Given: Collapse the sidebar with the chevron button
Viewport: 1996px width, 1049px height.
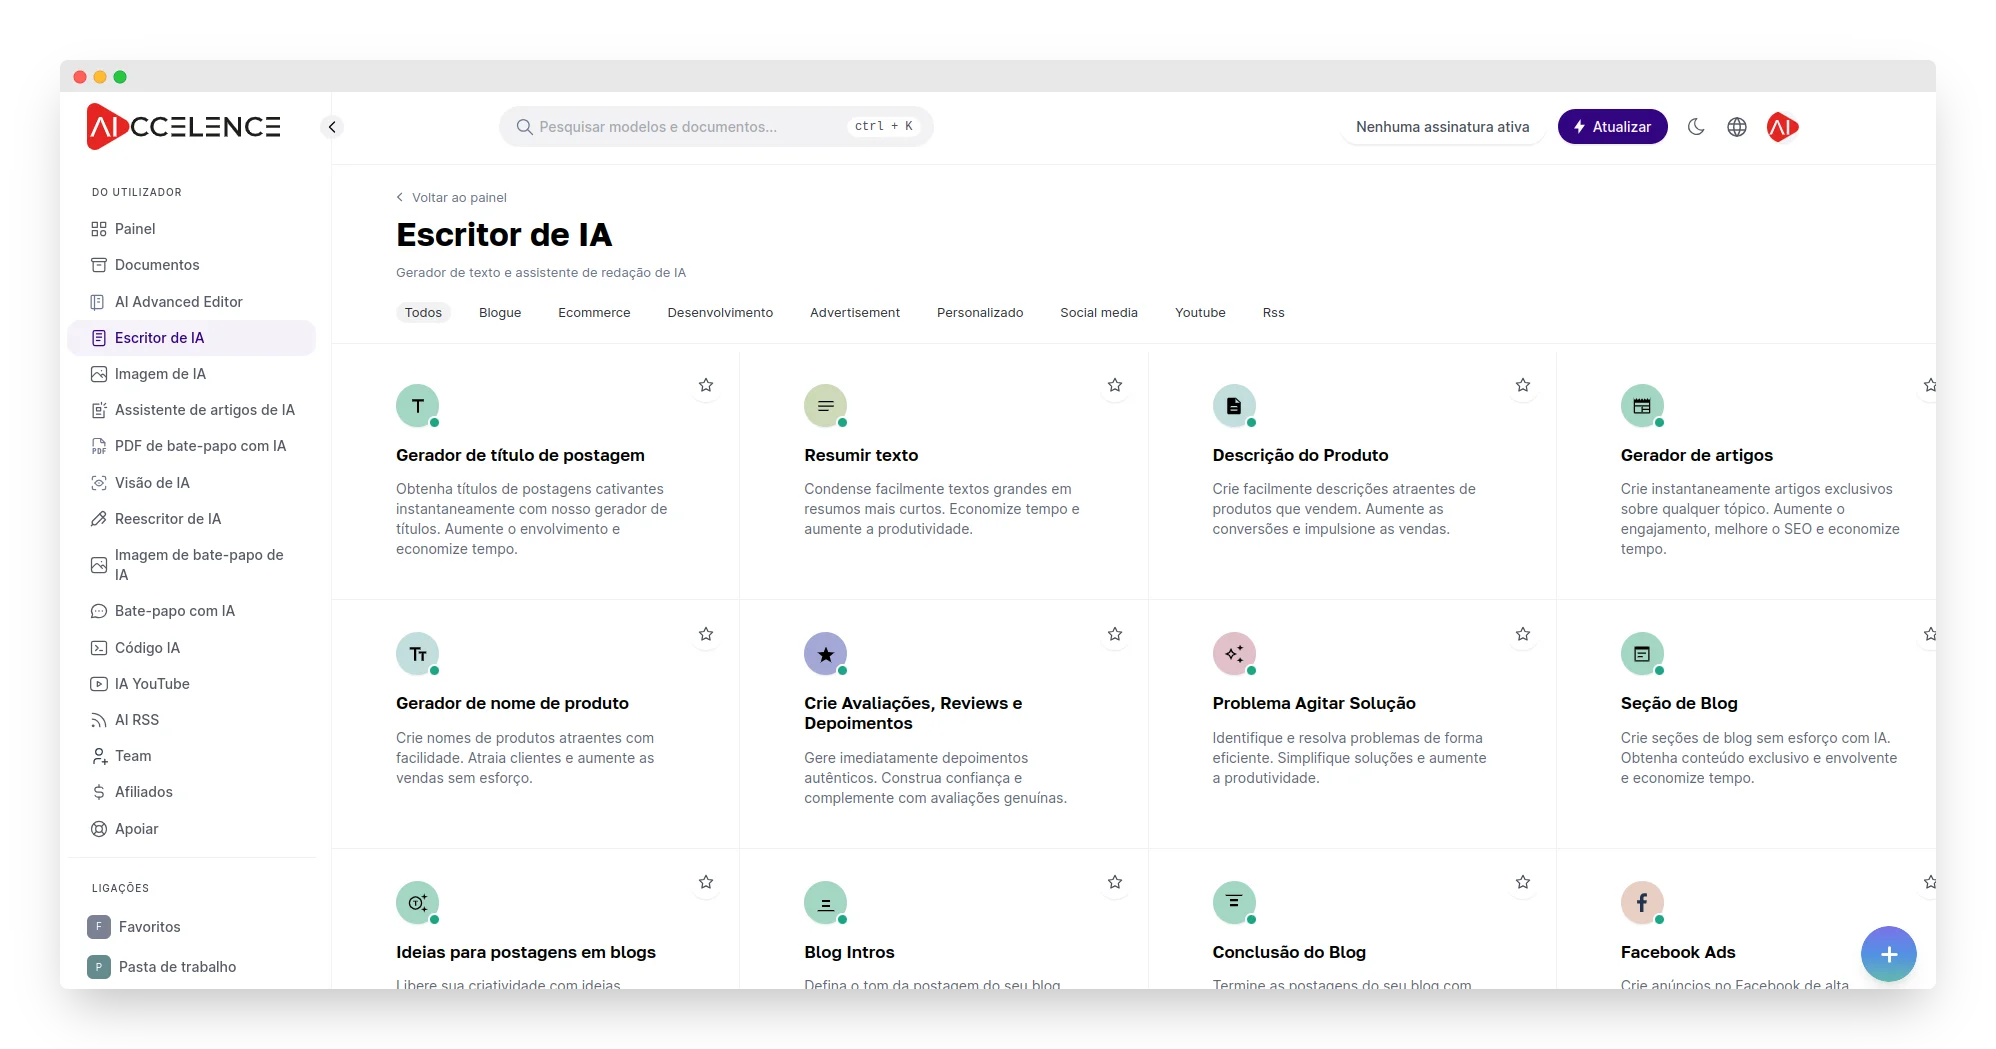Looking at the screenshot, I should [332, 127].
